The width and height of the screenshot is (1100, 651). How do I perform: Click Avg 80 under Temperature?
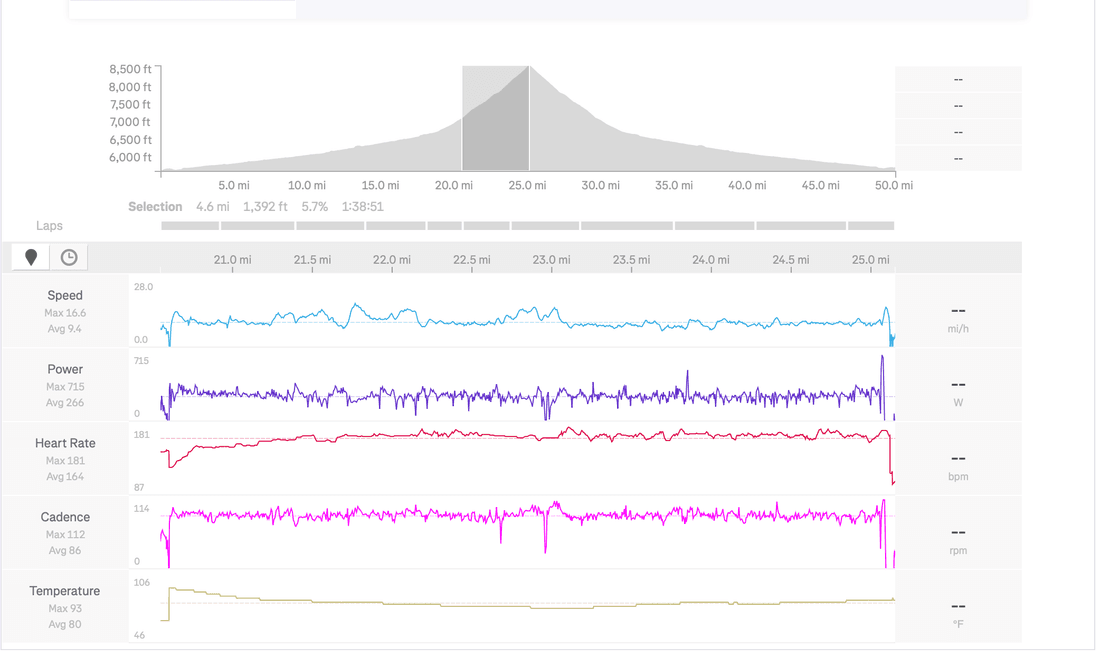coord(65,624)
